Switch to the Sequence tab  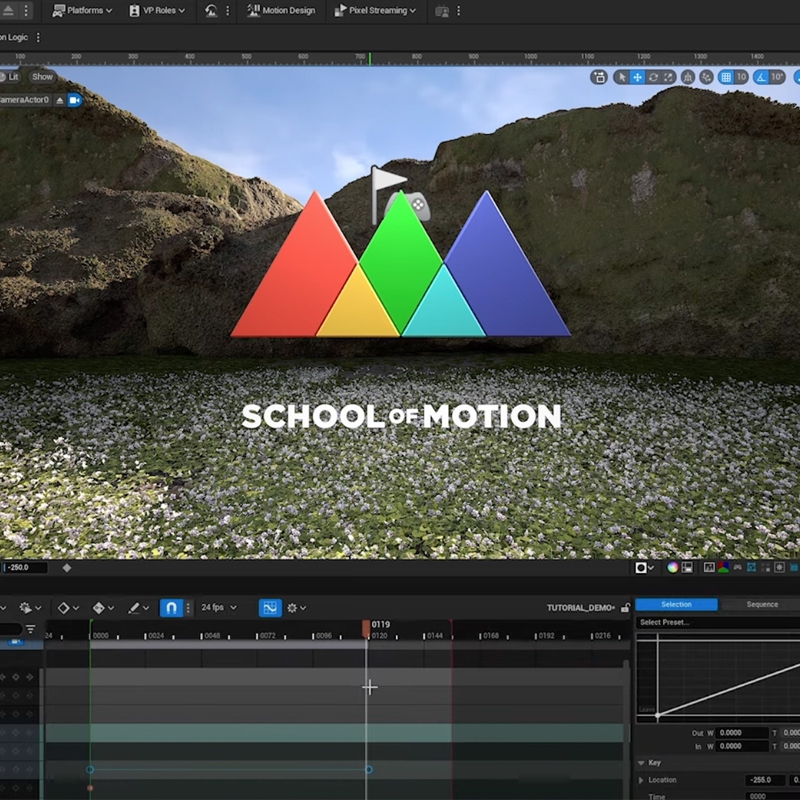click(x=762, y=605)
